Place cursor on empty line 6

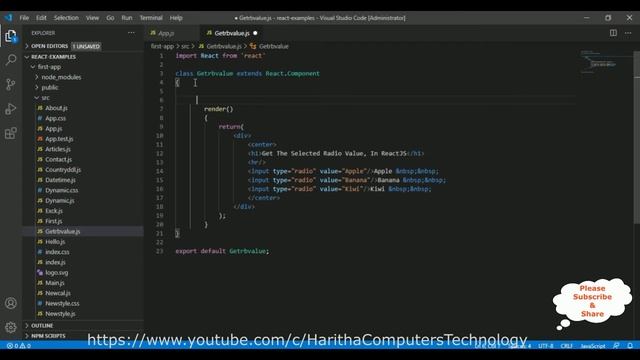[x=376, y=100]
